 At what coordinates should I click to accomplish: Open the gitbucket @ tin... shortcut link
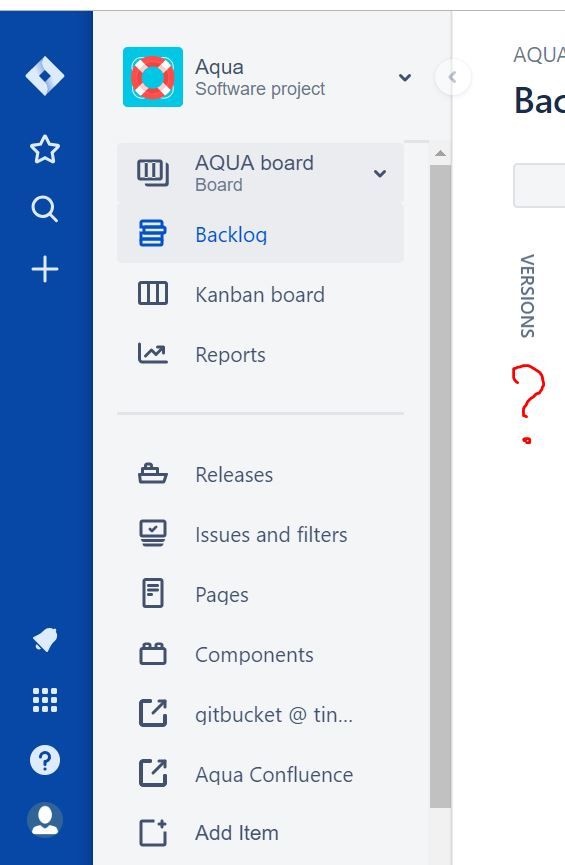[260, 714]
